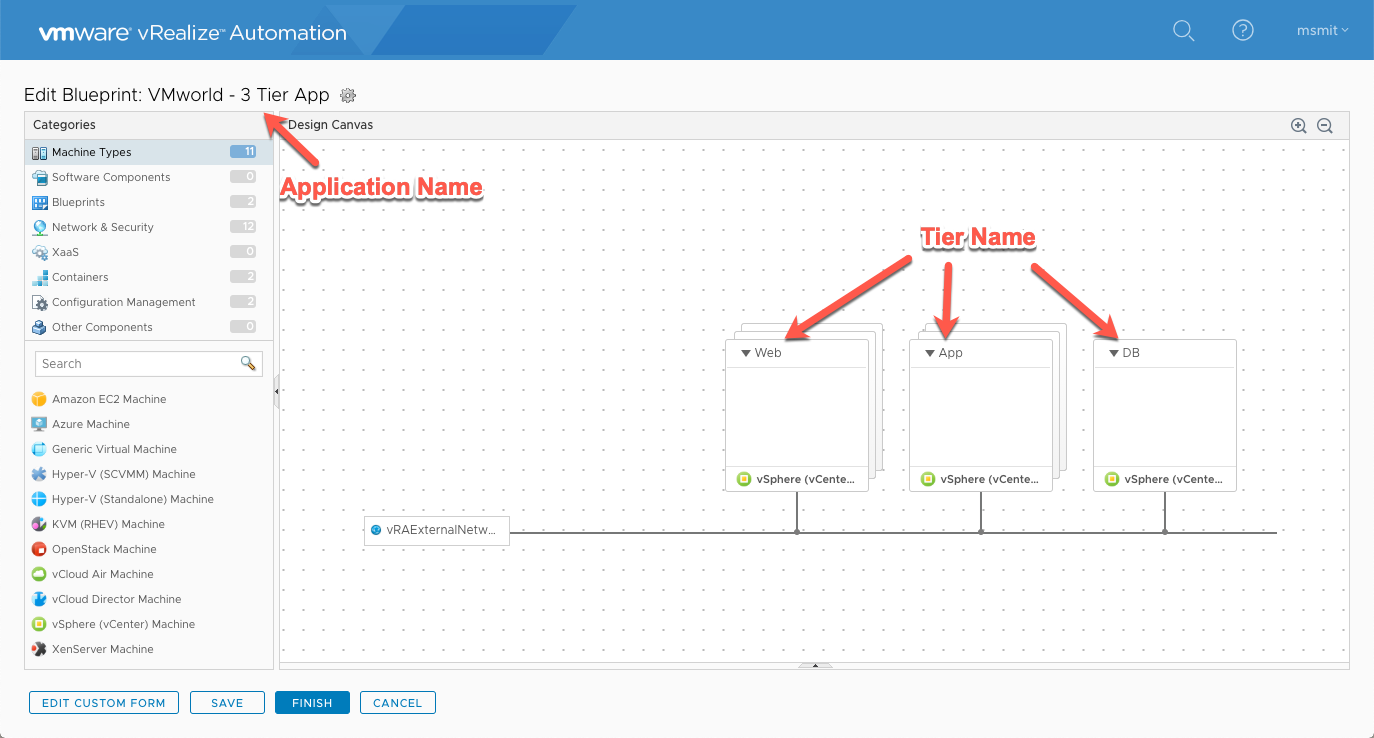Select the Containers category
The image size is (1374, 738).
tap(149, 277)
